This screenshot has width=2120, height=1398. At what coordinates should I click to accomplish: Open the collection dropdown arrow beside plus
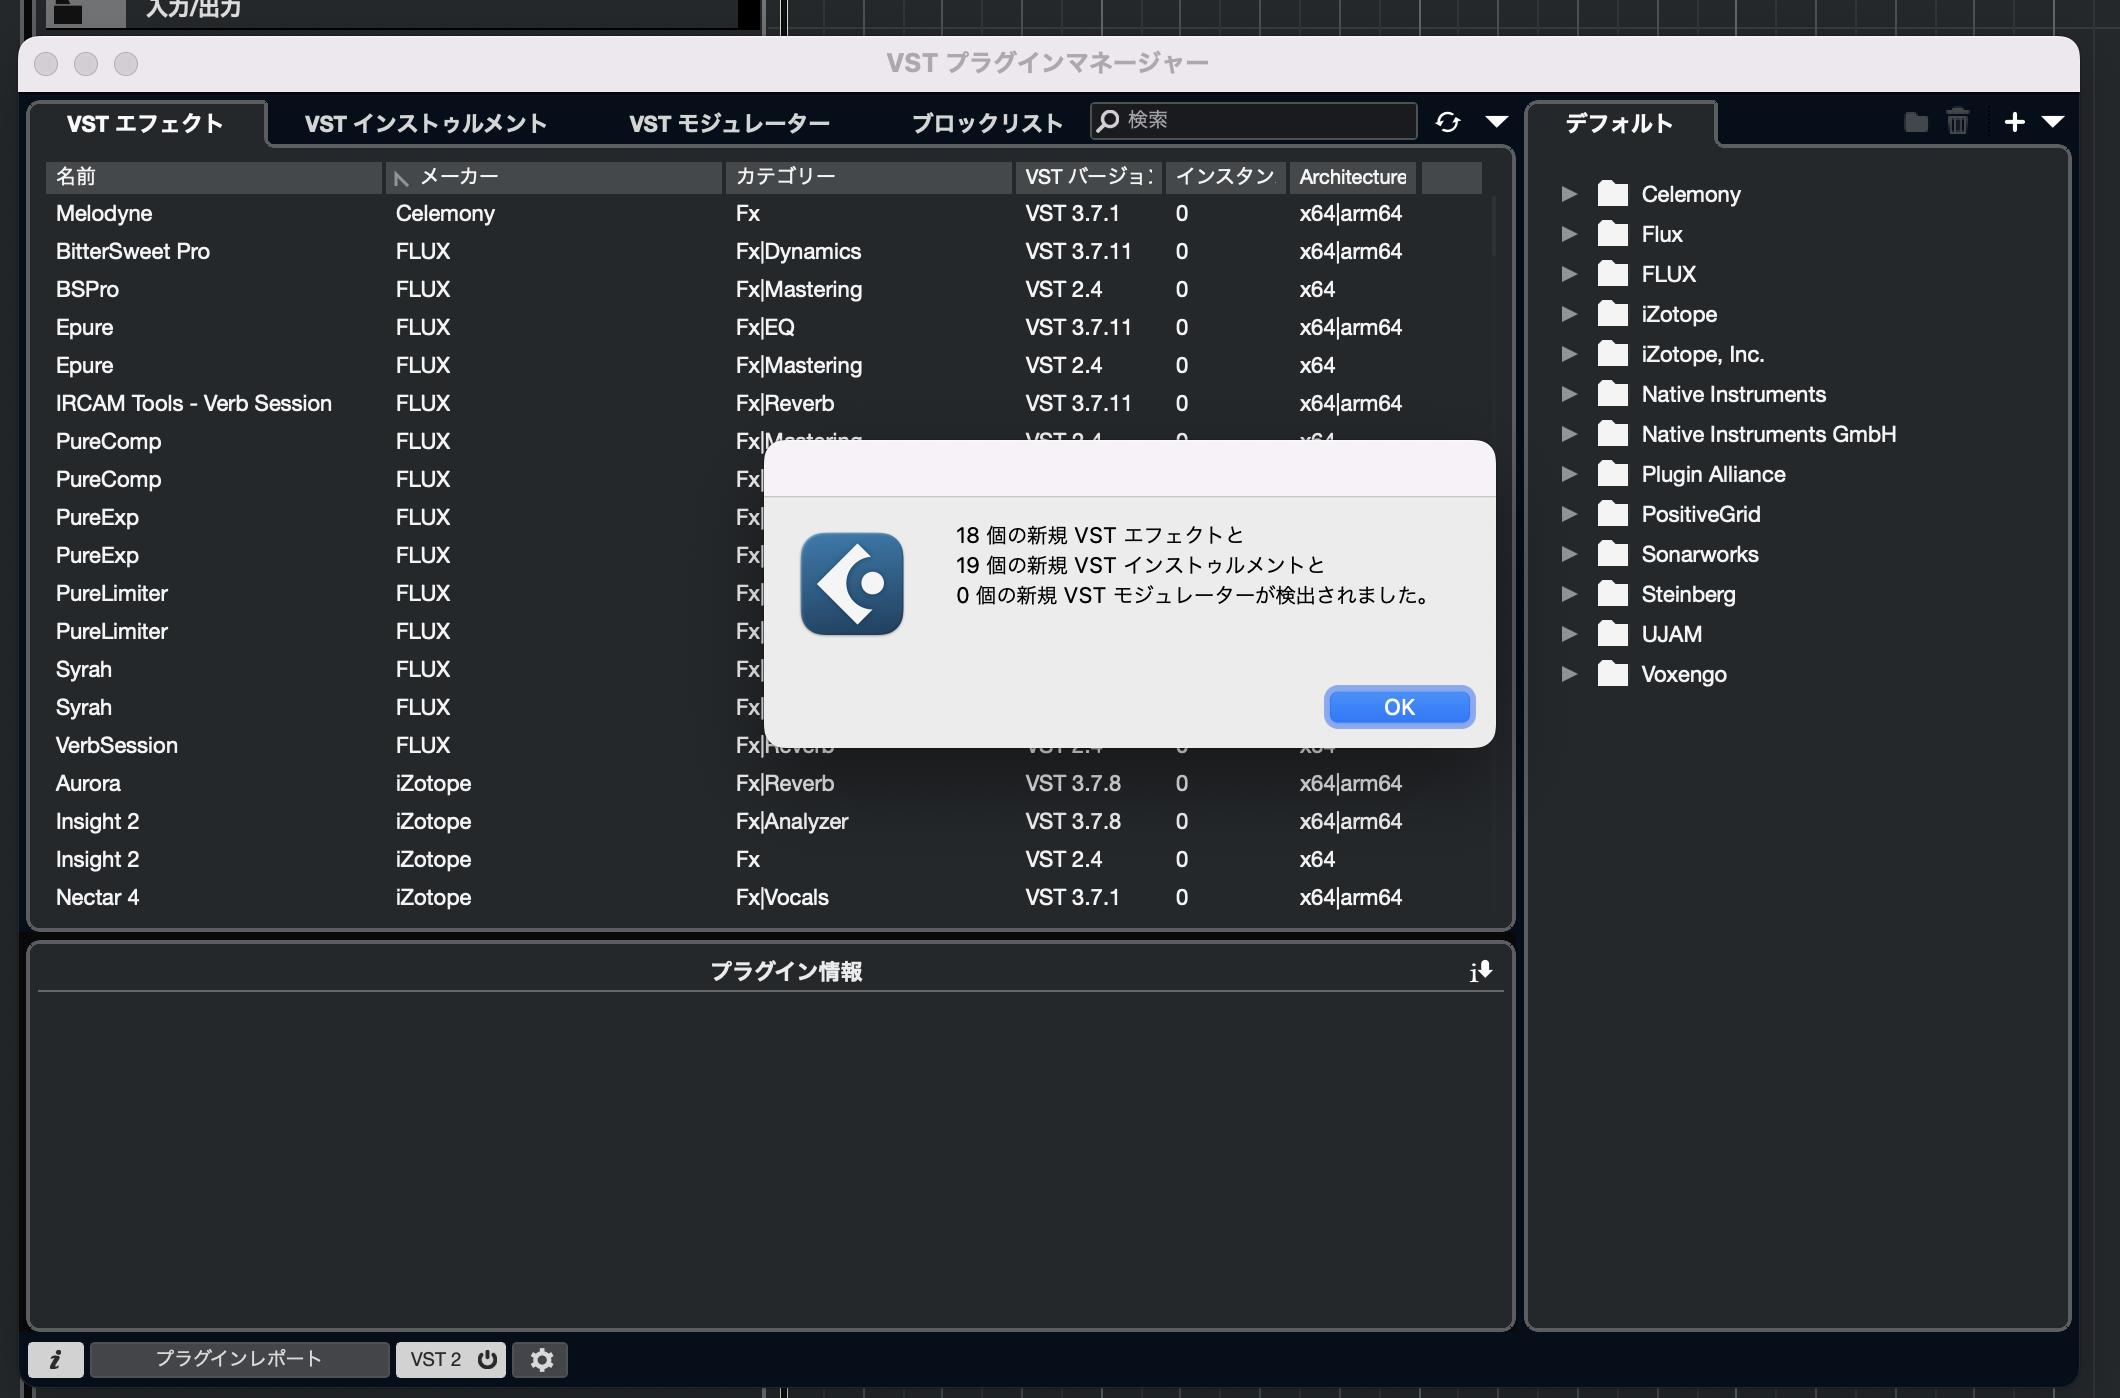coord(2053,122)
